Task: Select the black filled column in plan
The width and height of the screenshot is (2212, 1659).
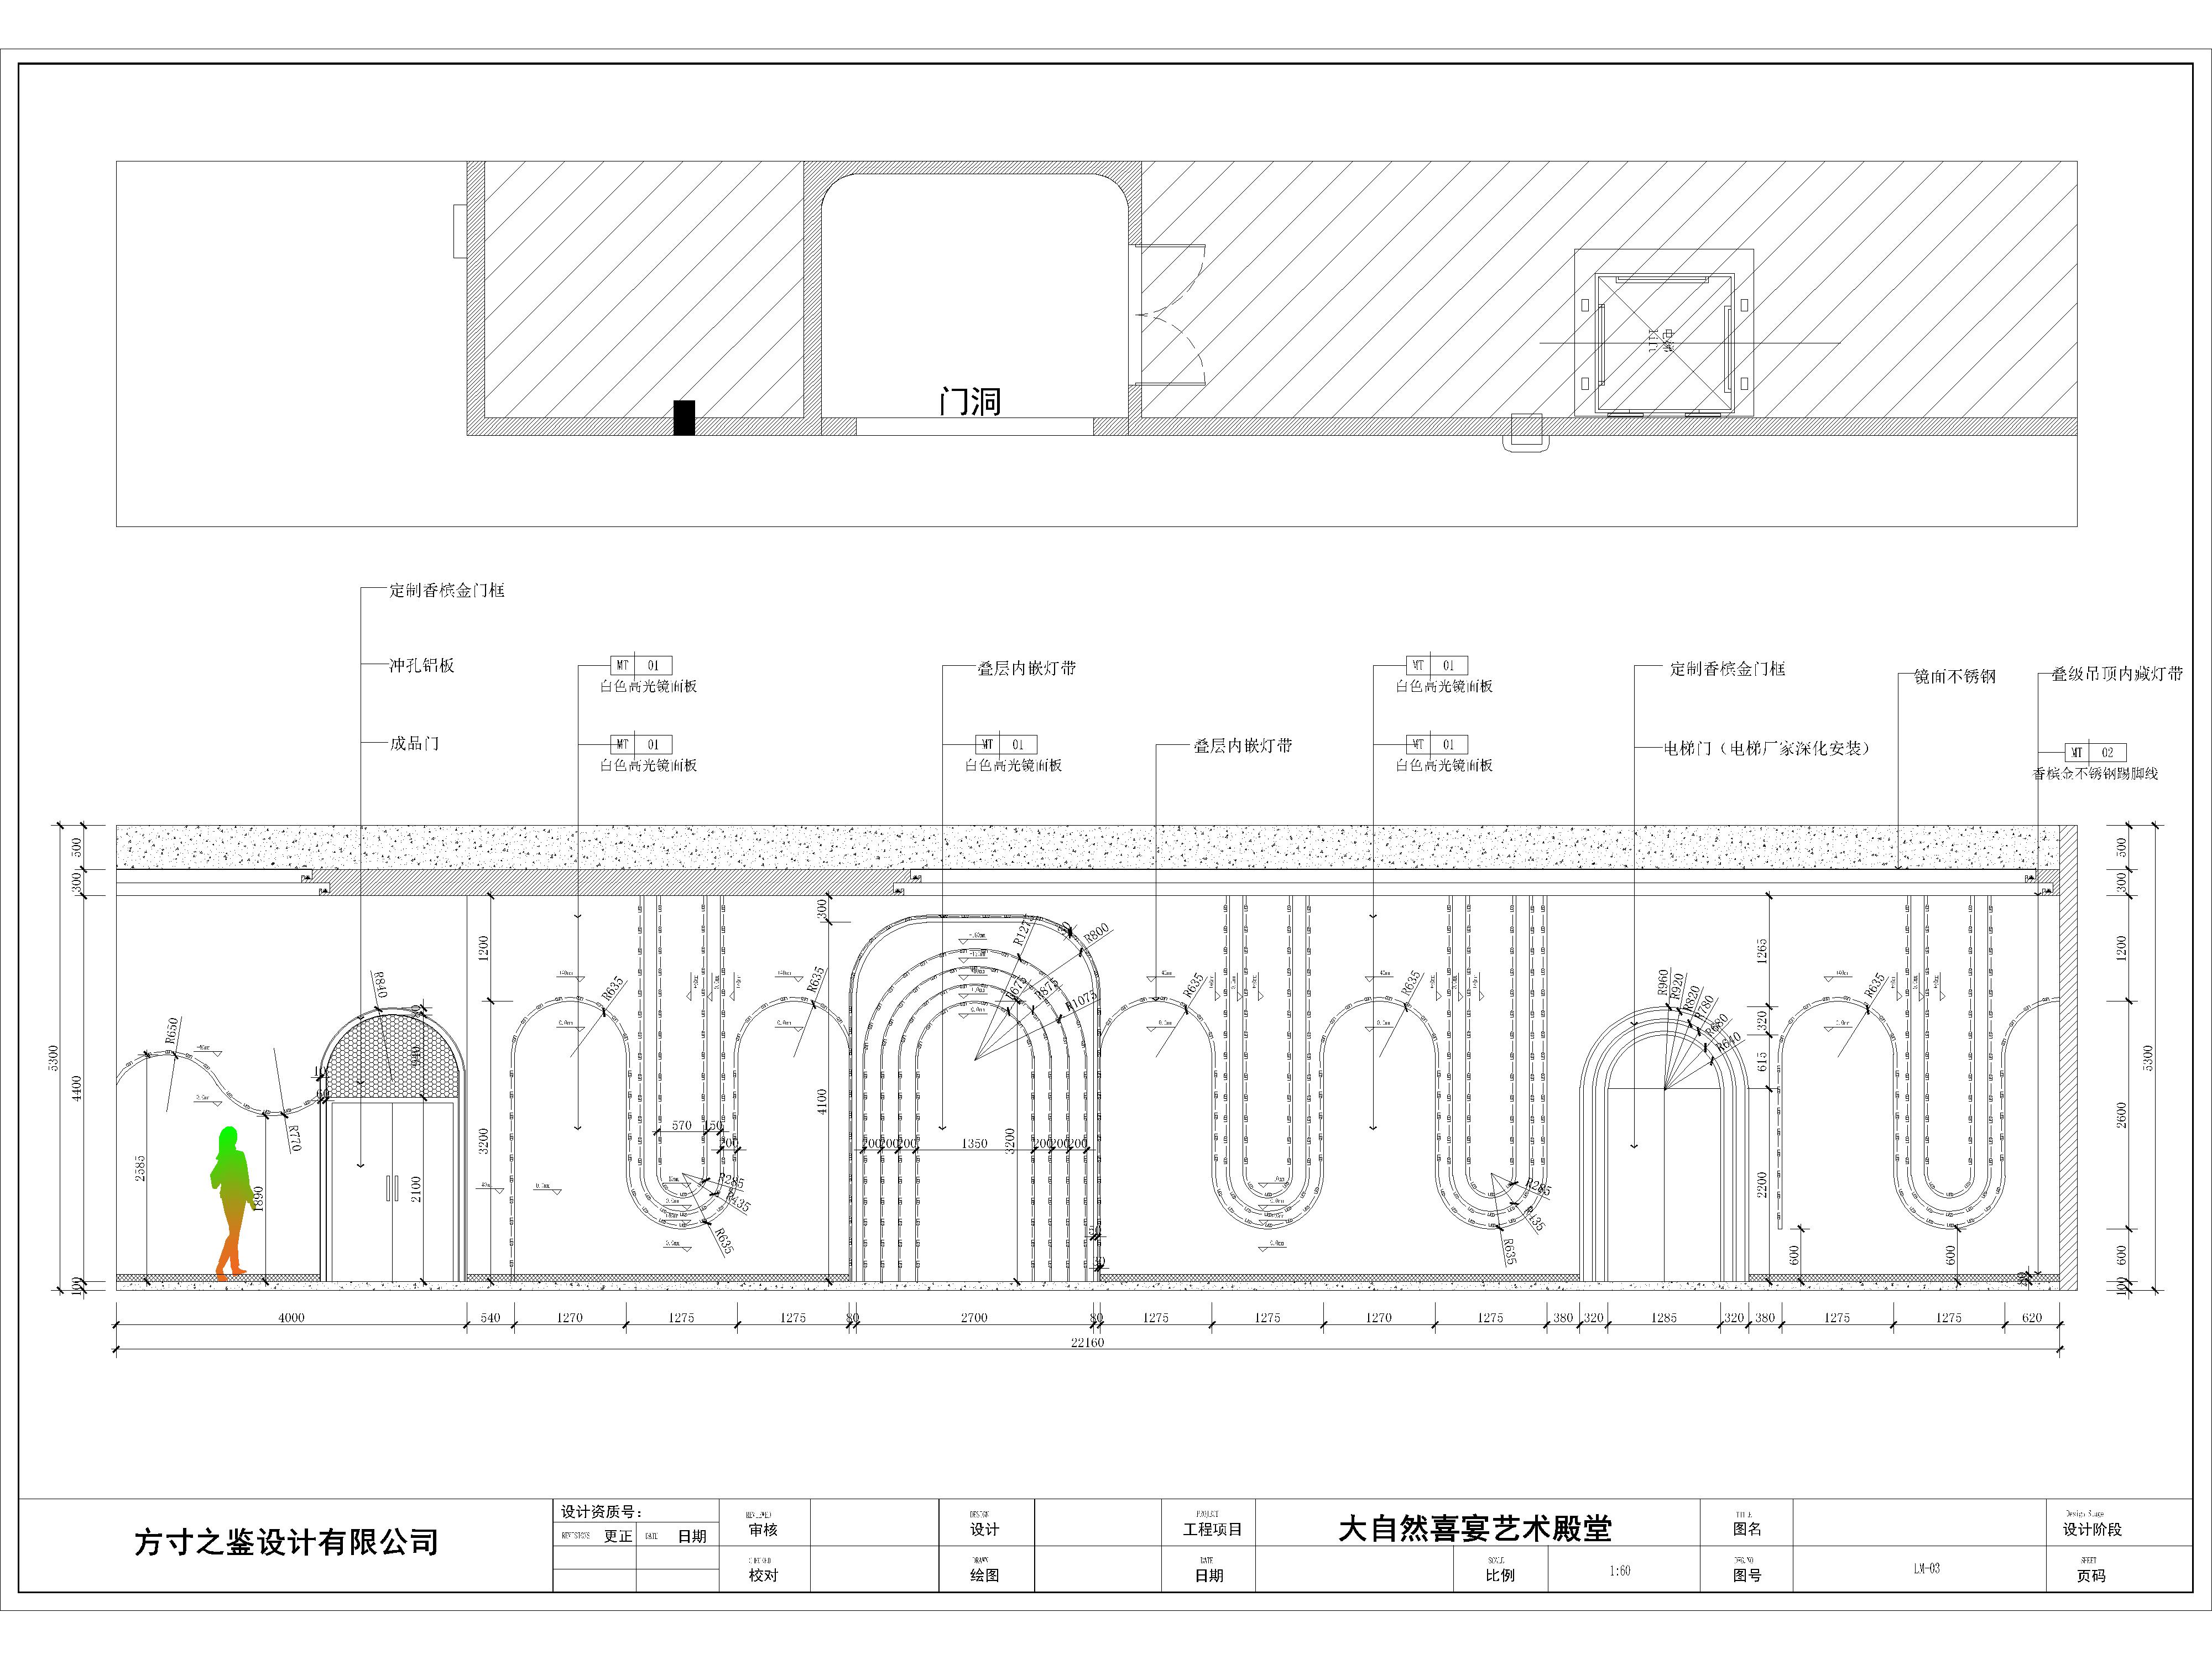Action: click(684, 417)
